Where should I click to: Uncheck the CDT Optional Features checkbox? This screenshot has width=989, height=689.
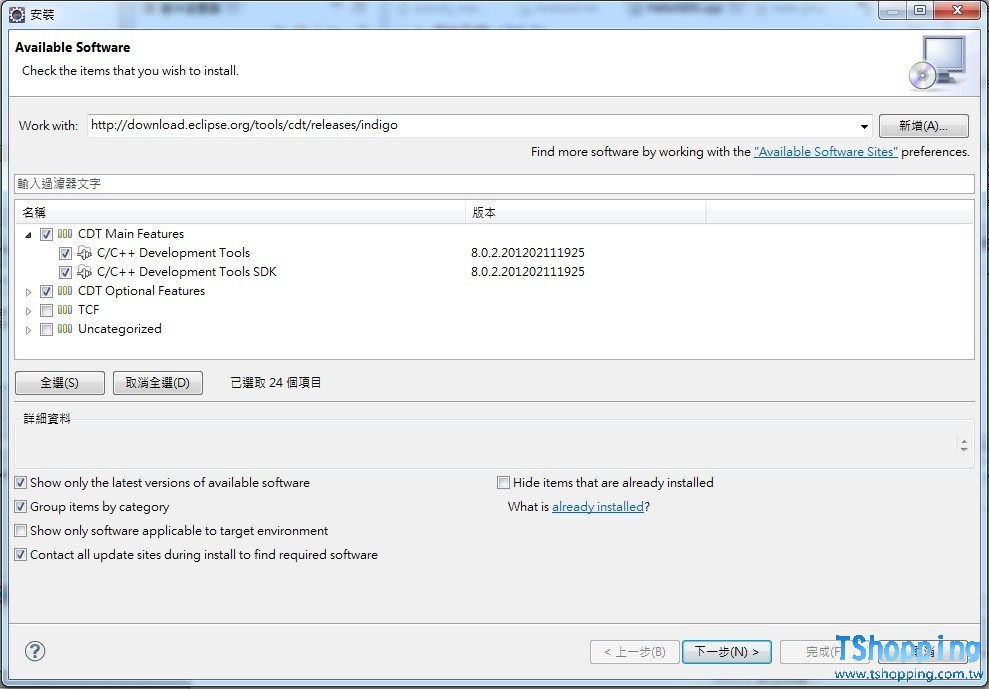click(x=46, y=291)
